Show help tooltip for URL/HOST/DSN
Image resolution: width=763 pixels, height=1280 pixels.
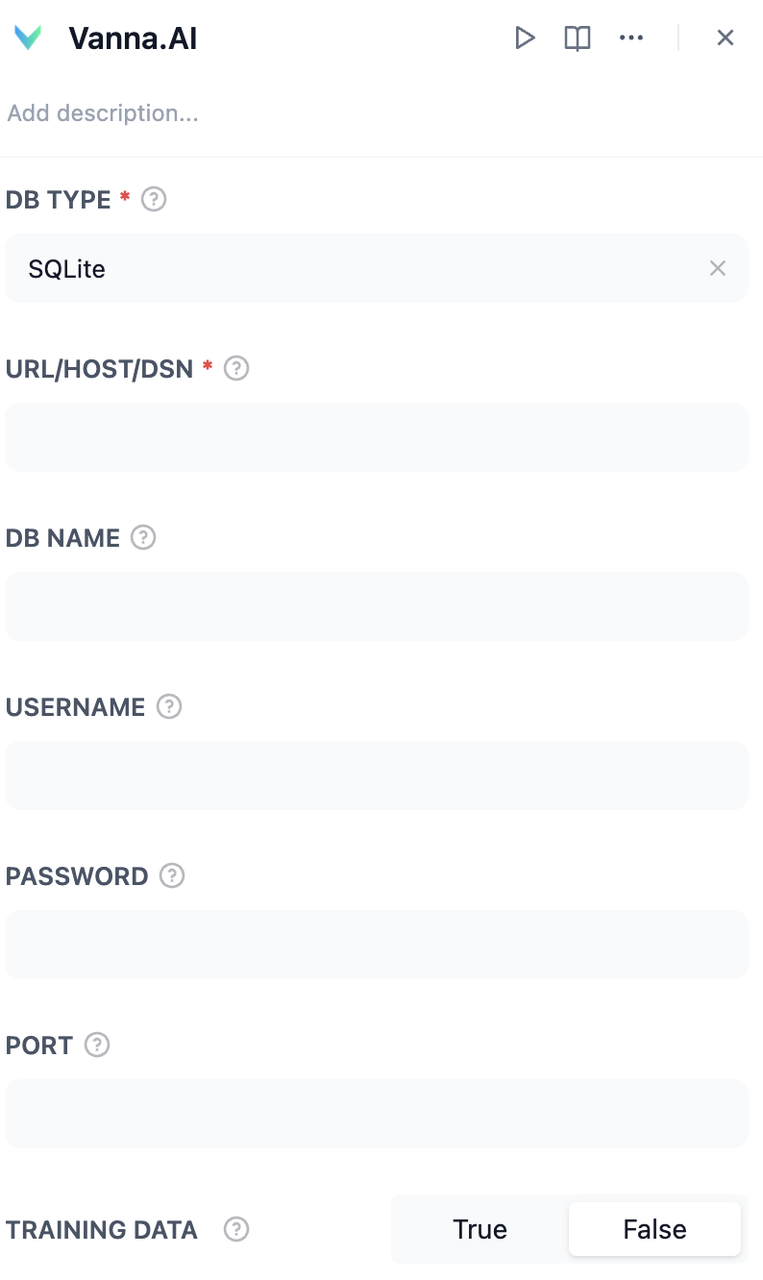click(x=236, y=368)
